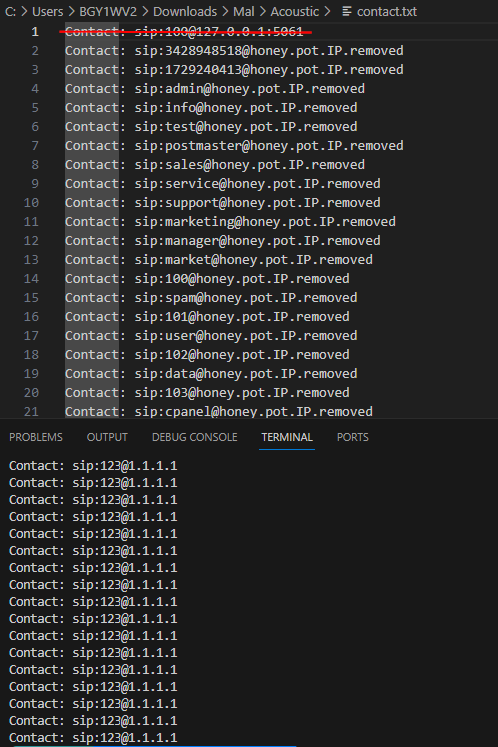Select the C: drive breadcrumb

pyautogui.click(x=10, y=11)
